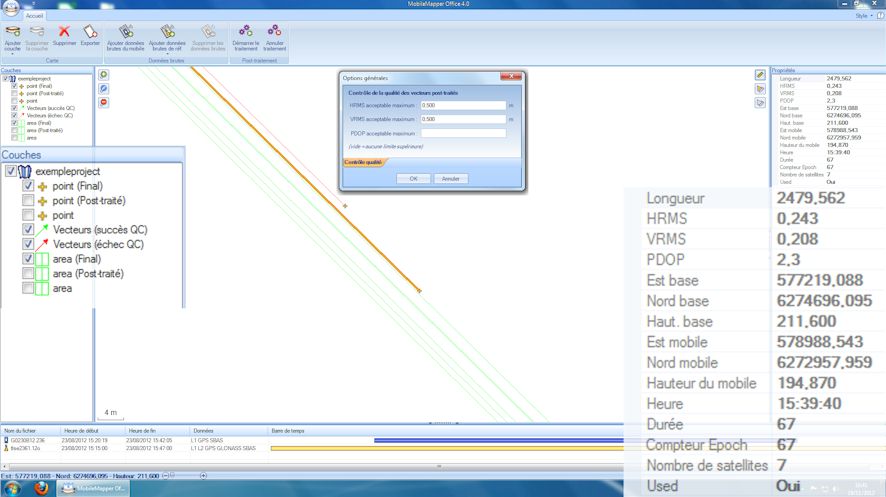Viewport: 886px width, 497px height.
Task: Click the Exporter ribbon icon
Action: pyautogui.click(x=90, y=32)
